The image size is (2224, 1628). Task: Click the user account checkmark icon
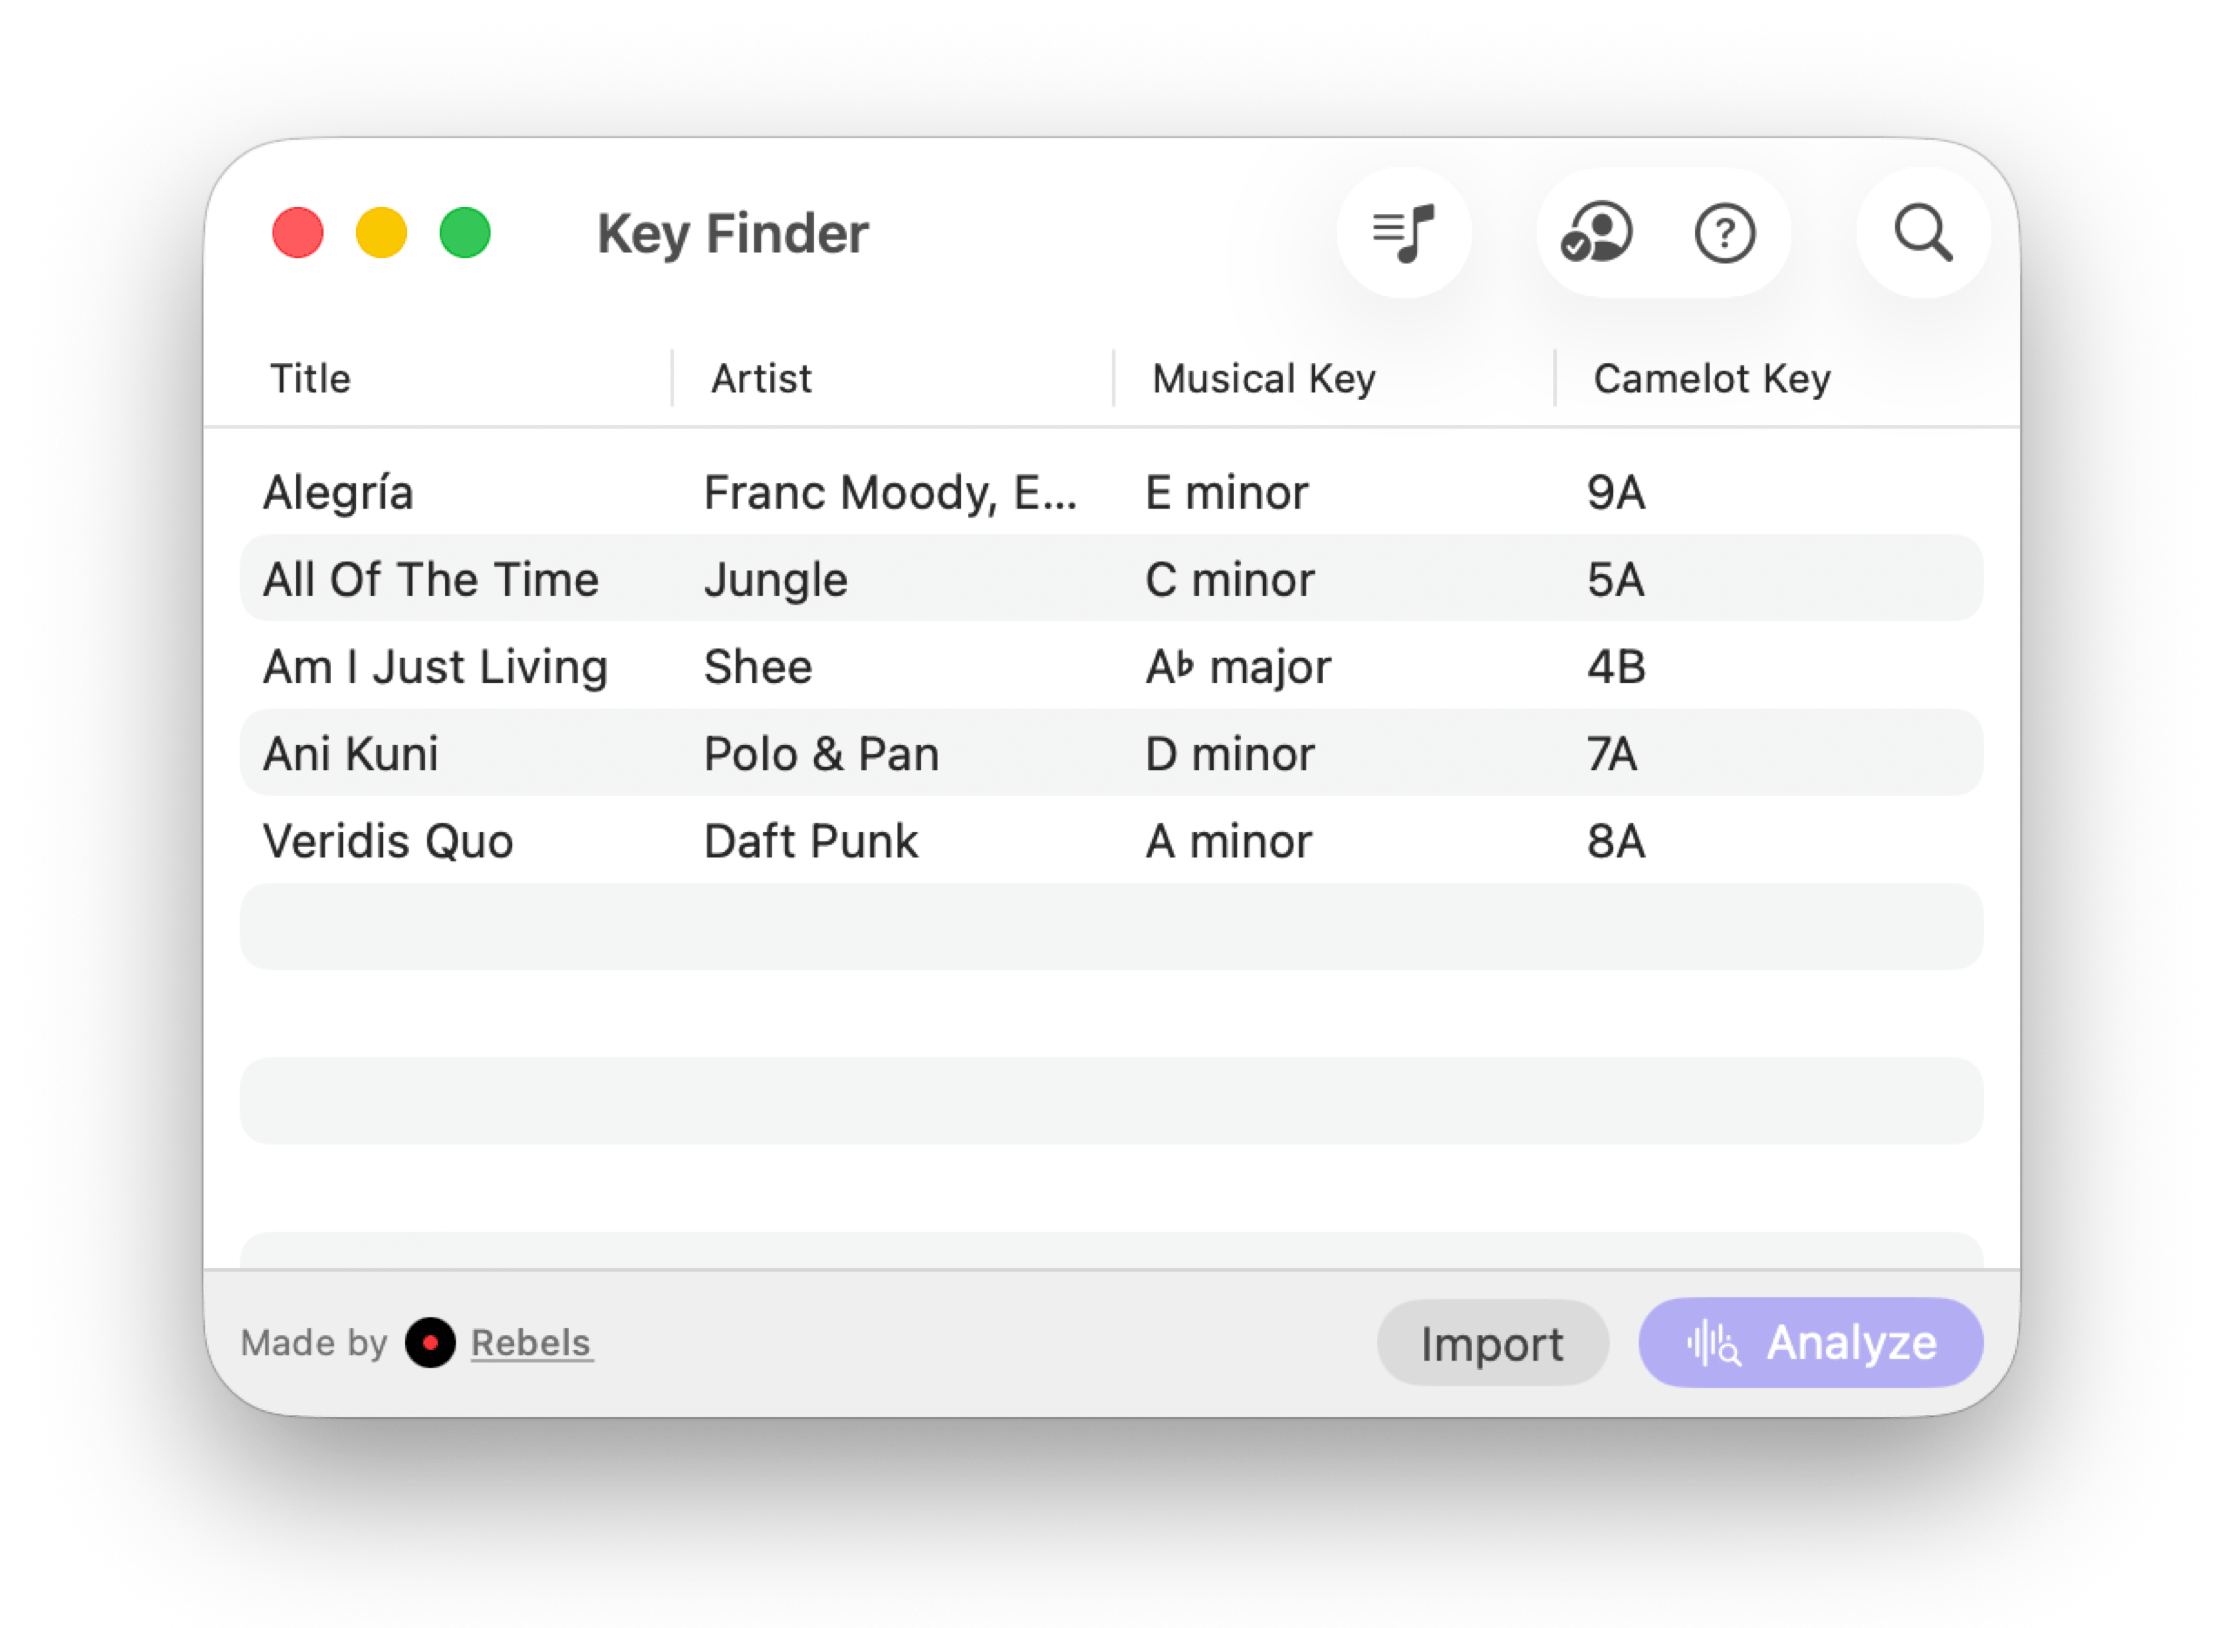pos(1597,233)
